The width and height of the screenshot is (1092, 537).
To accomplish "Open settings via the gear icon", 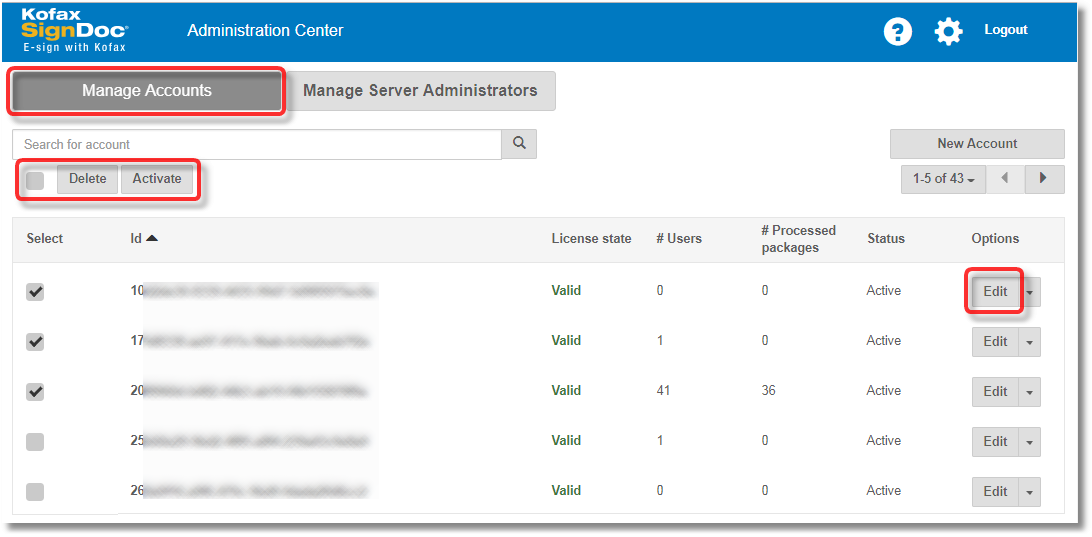I will [948, 31].
